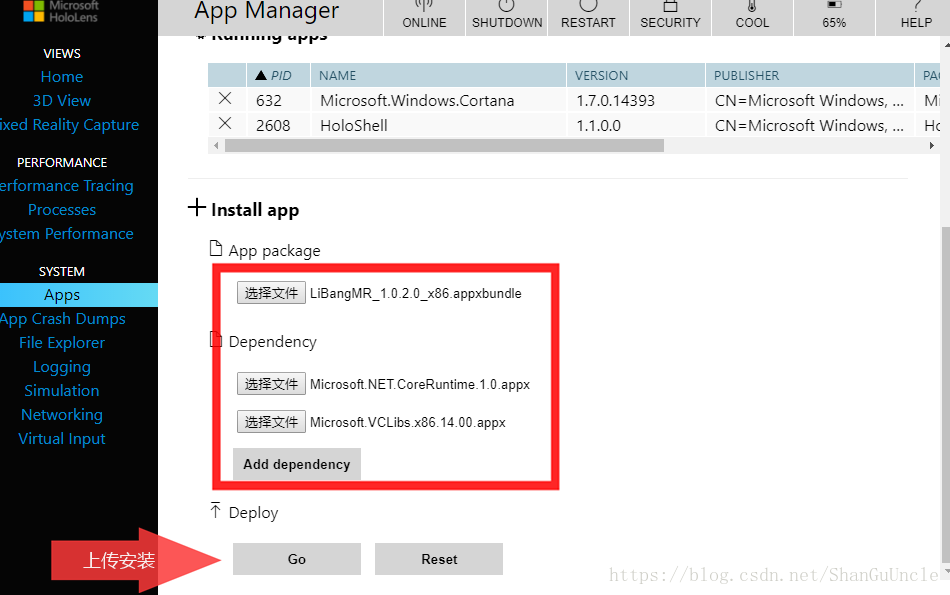The width and height of the screenshot is (950, 595).
Task: Click Go to deploy the app
Action: (x=297, y=559)
